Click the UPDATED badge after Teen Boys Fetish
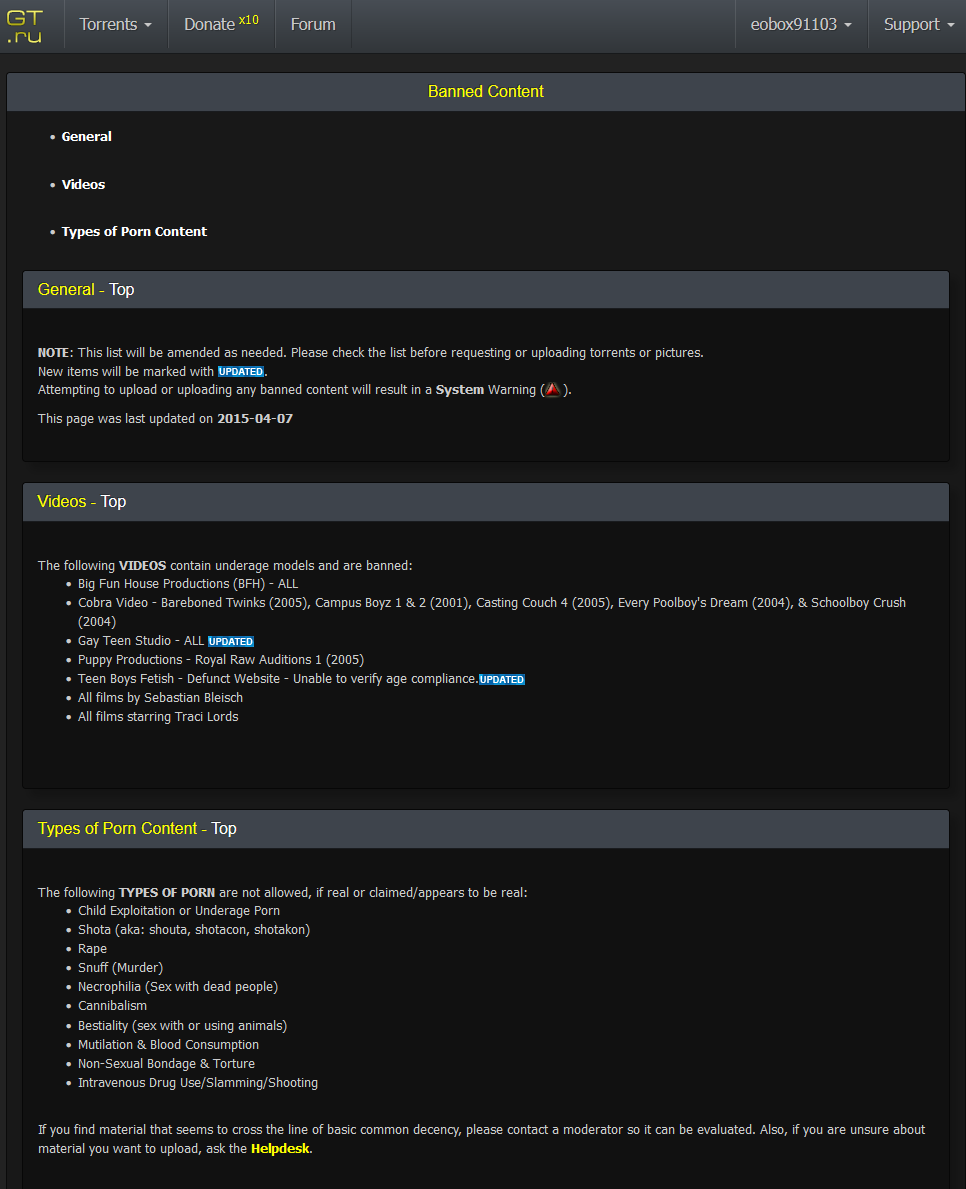 (502, 679)
